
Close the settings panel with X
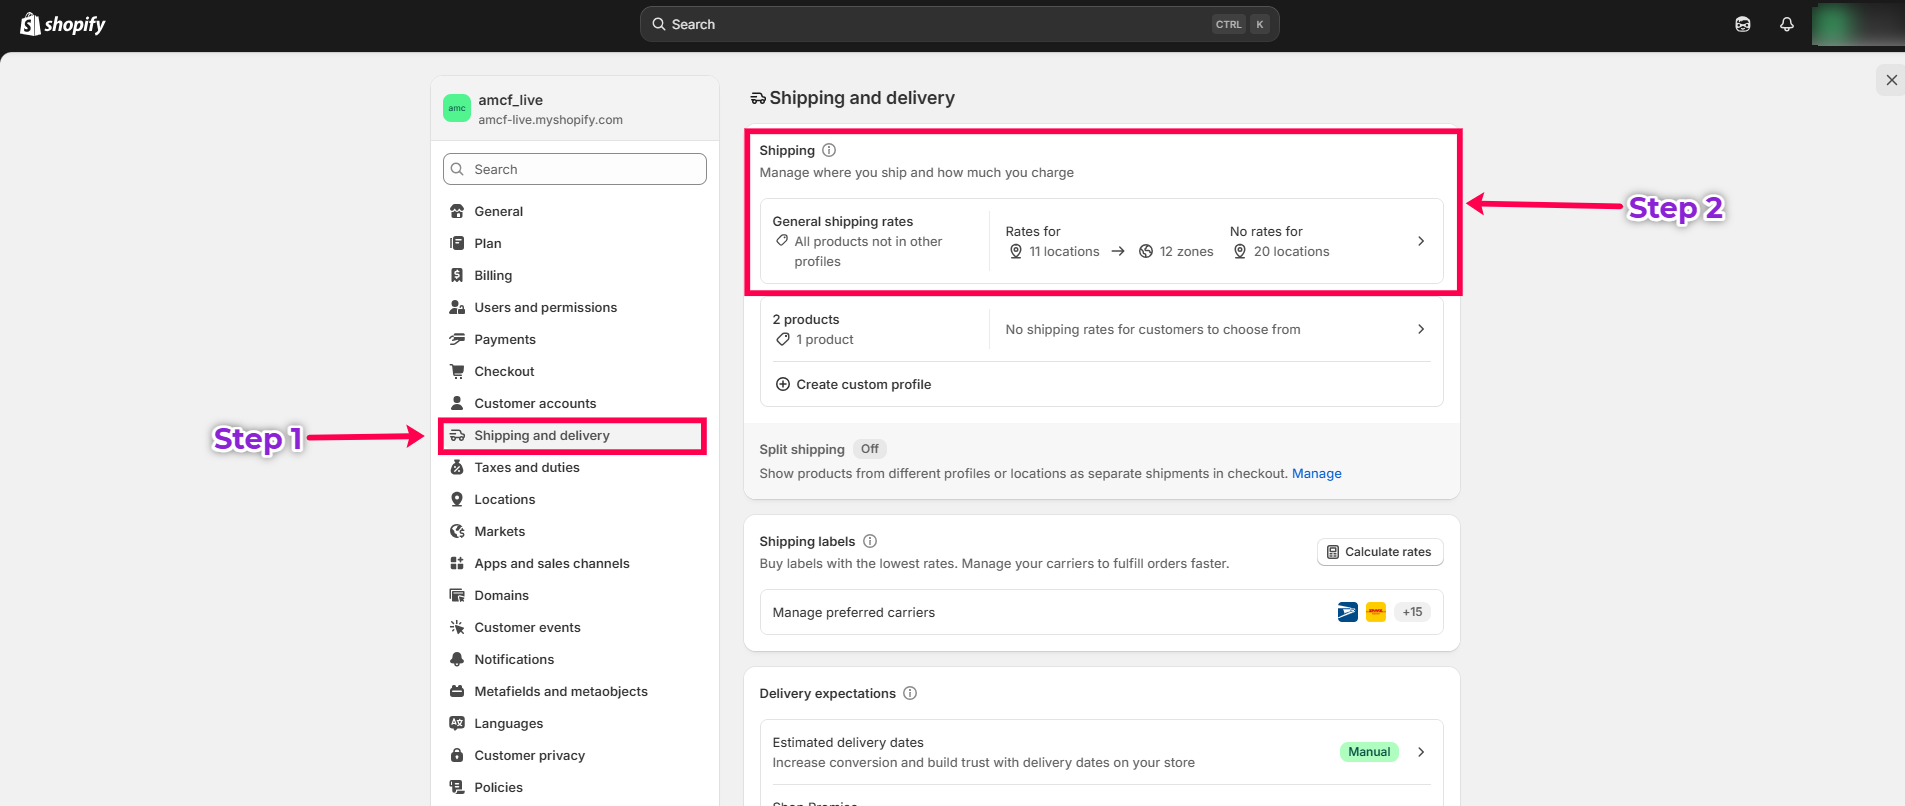[x=1890, y=80]
